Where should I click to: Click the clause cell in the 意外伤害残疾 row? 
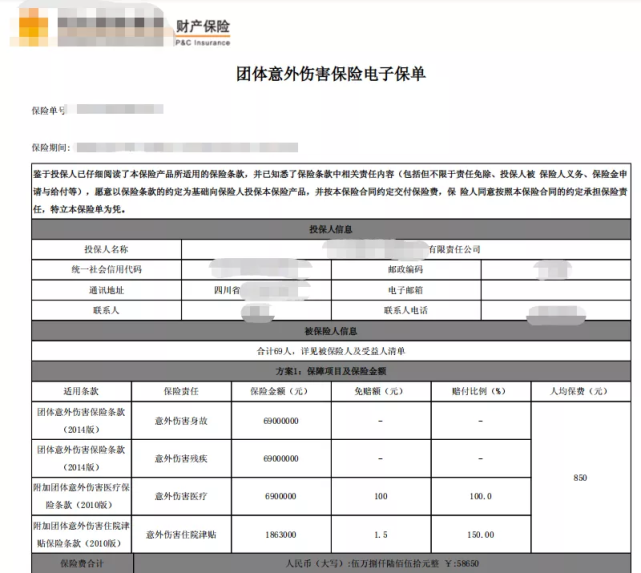81,459
